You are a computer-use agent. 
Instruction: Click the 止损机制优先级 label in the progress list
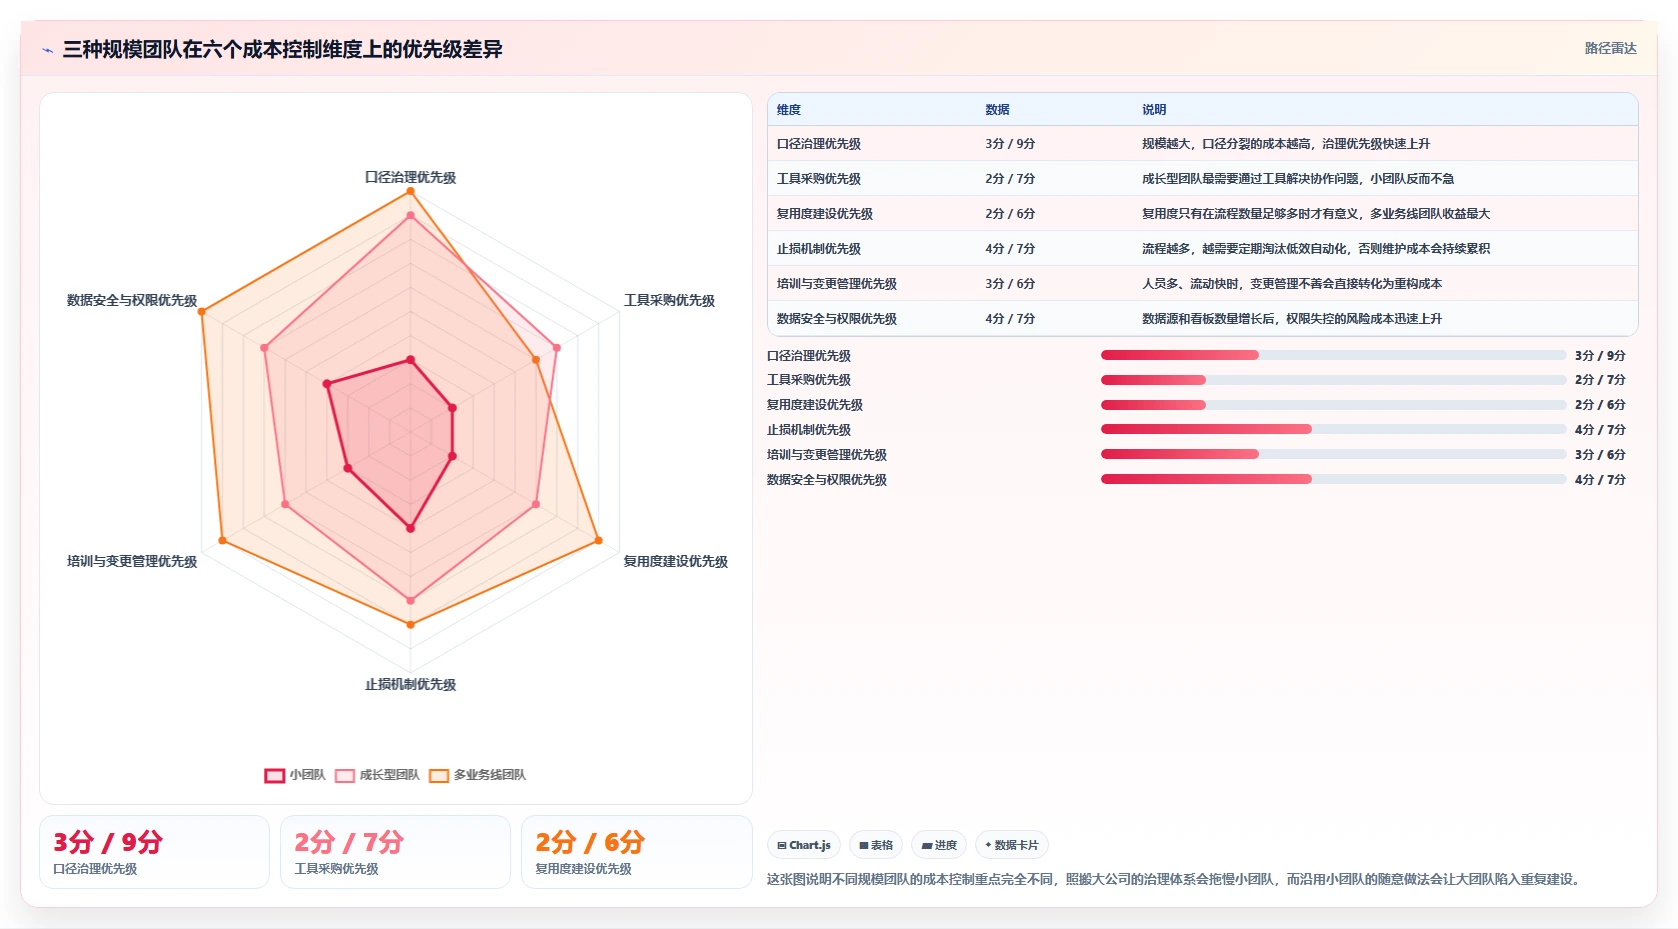[809, 430]
